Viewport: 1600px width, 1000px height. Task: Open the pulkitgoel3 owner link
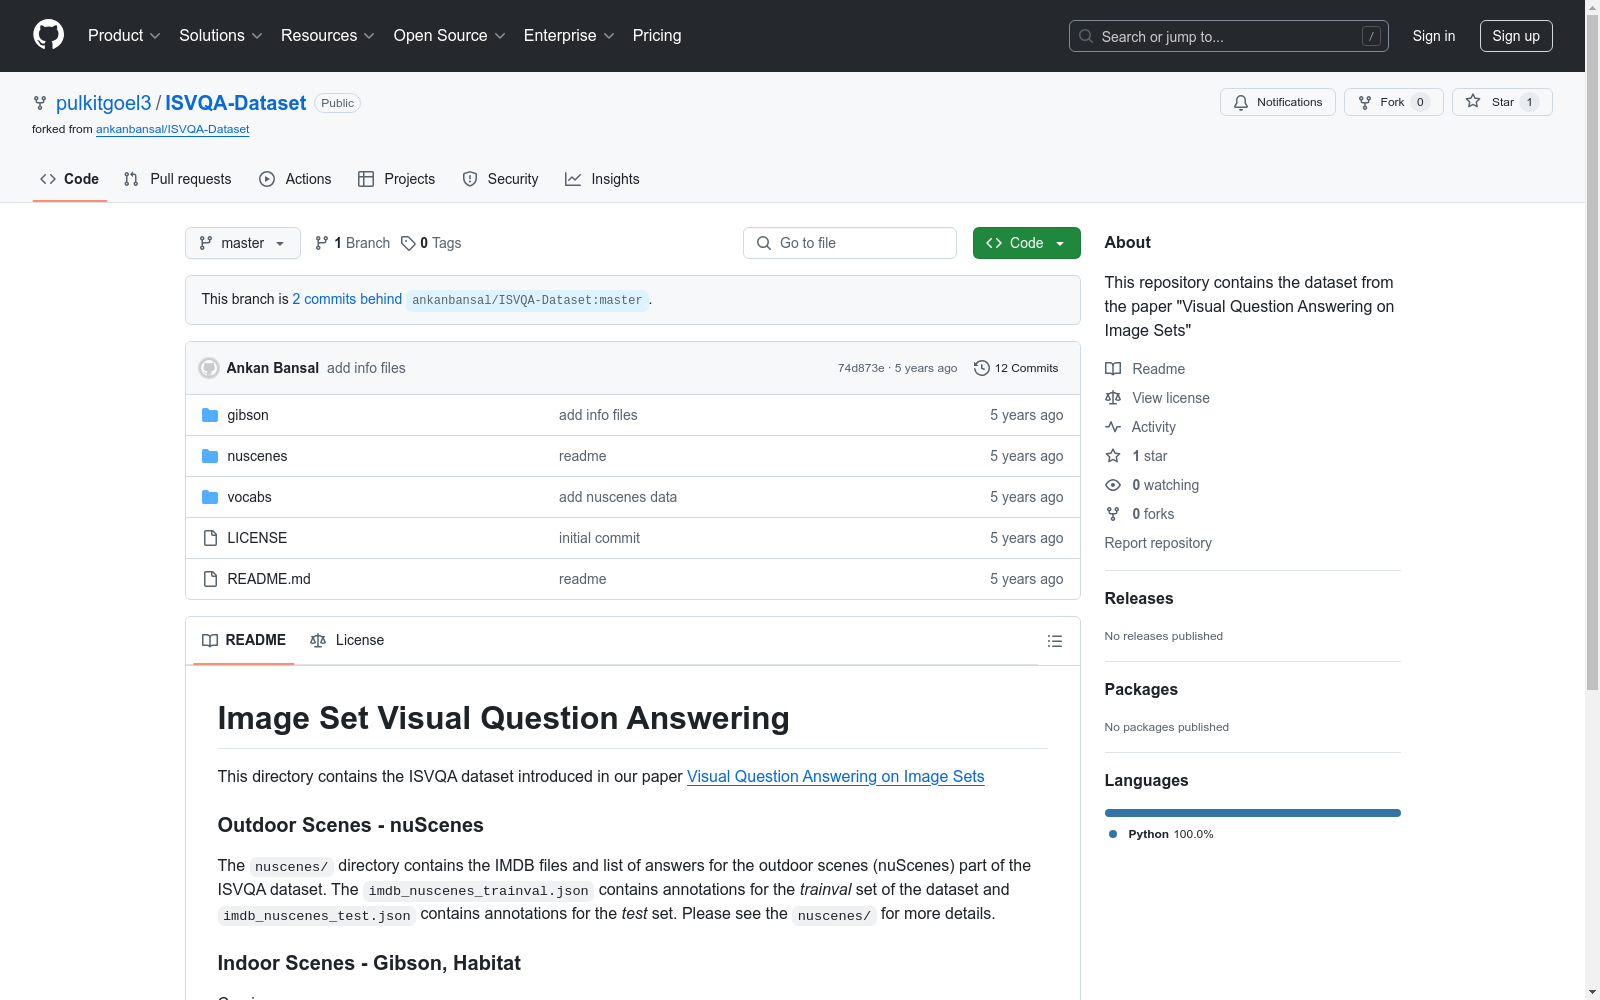104,103
